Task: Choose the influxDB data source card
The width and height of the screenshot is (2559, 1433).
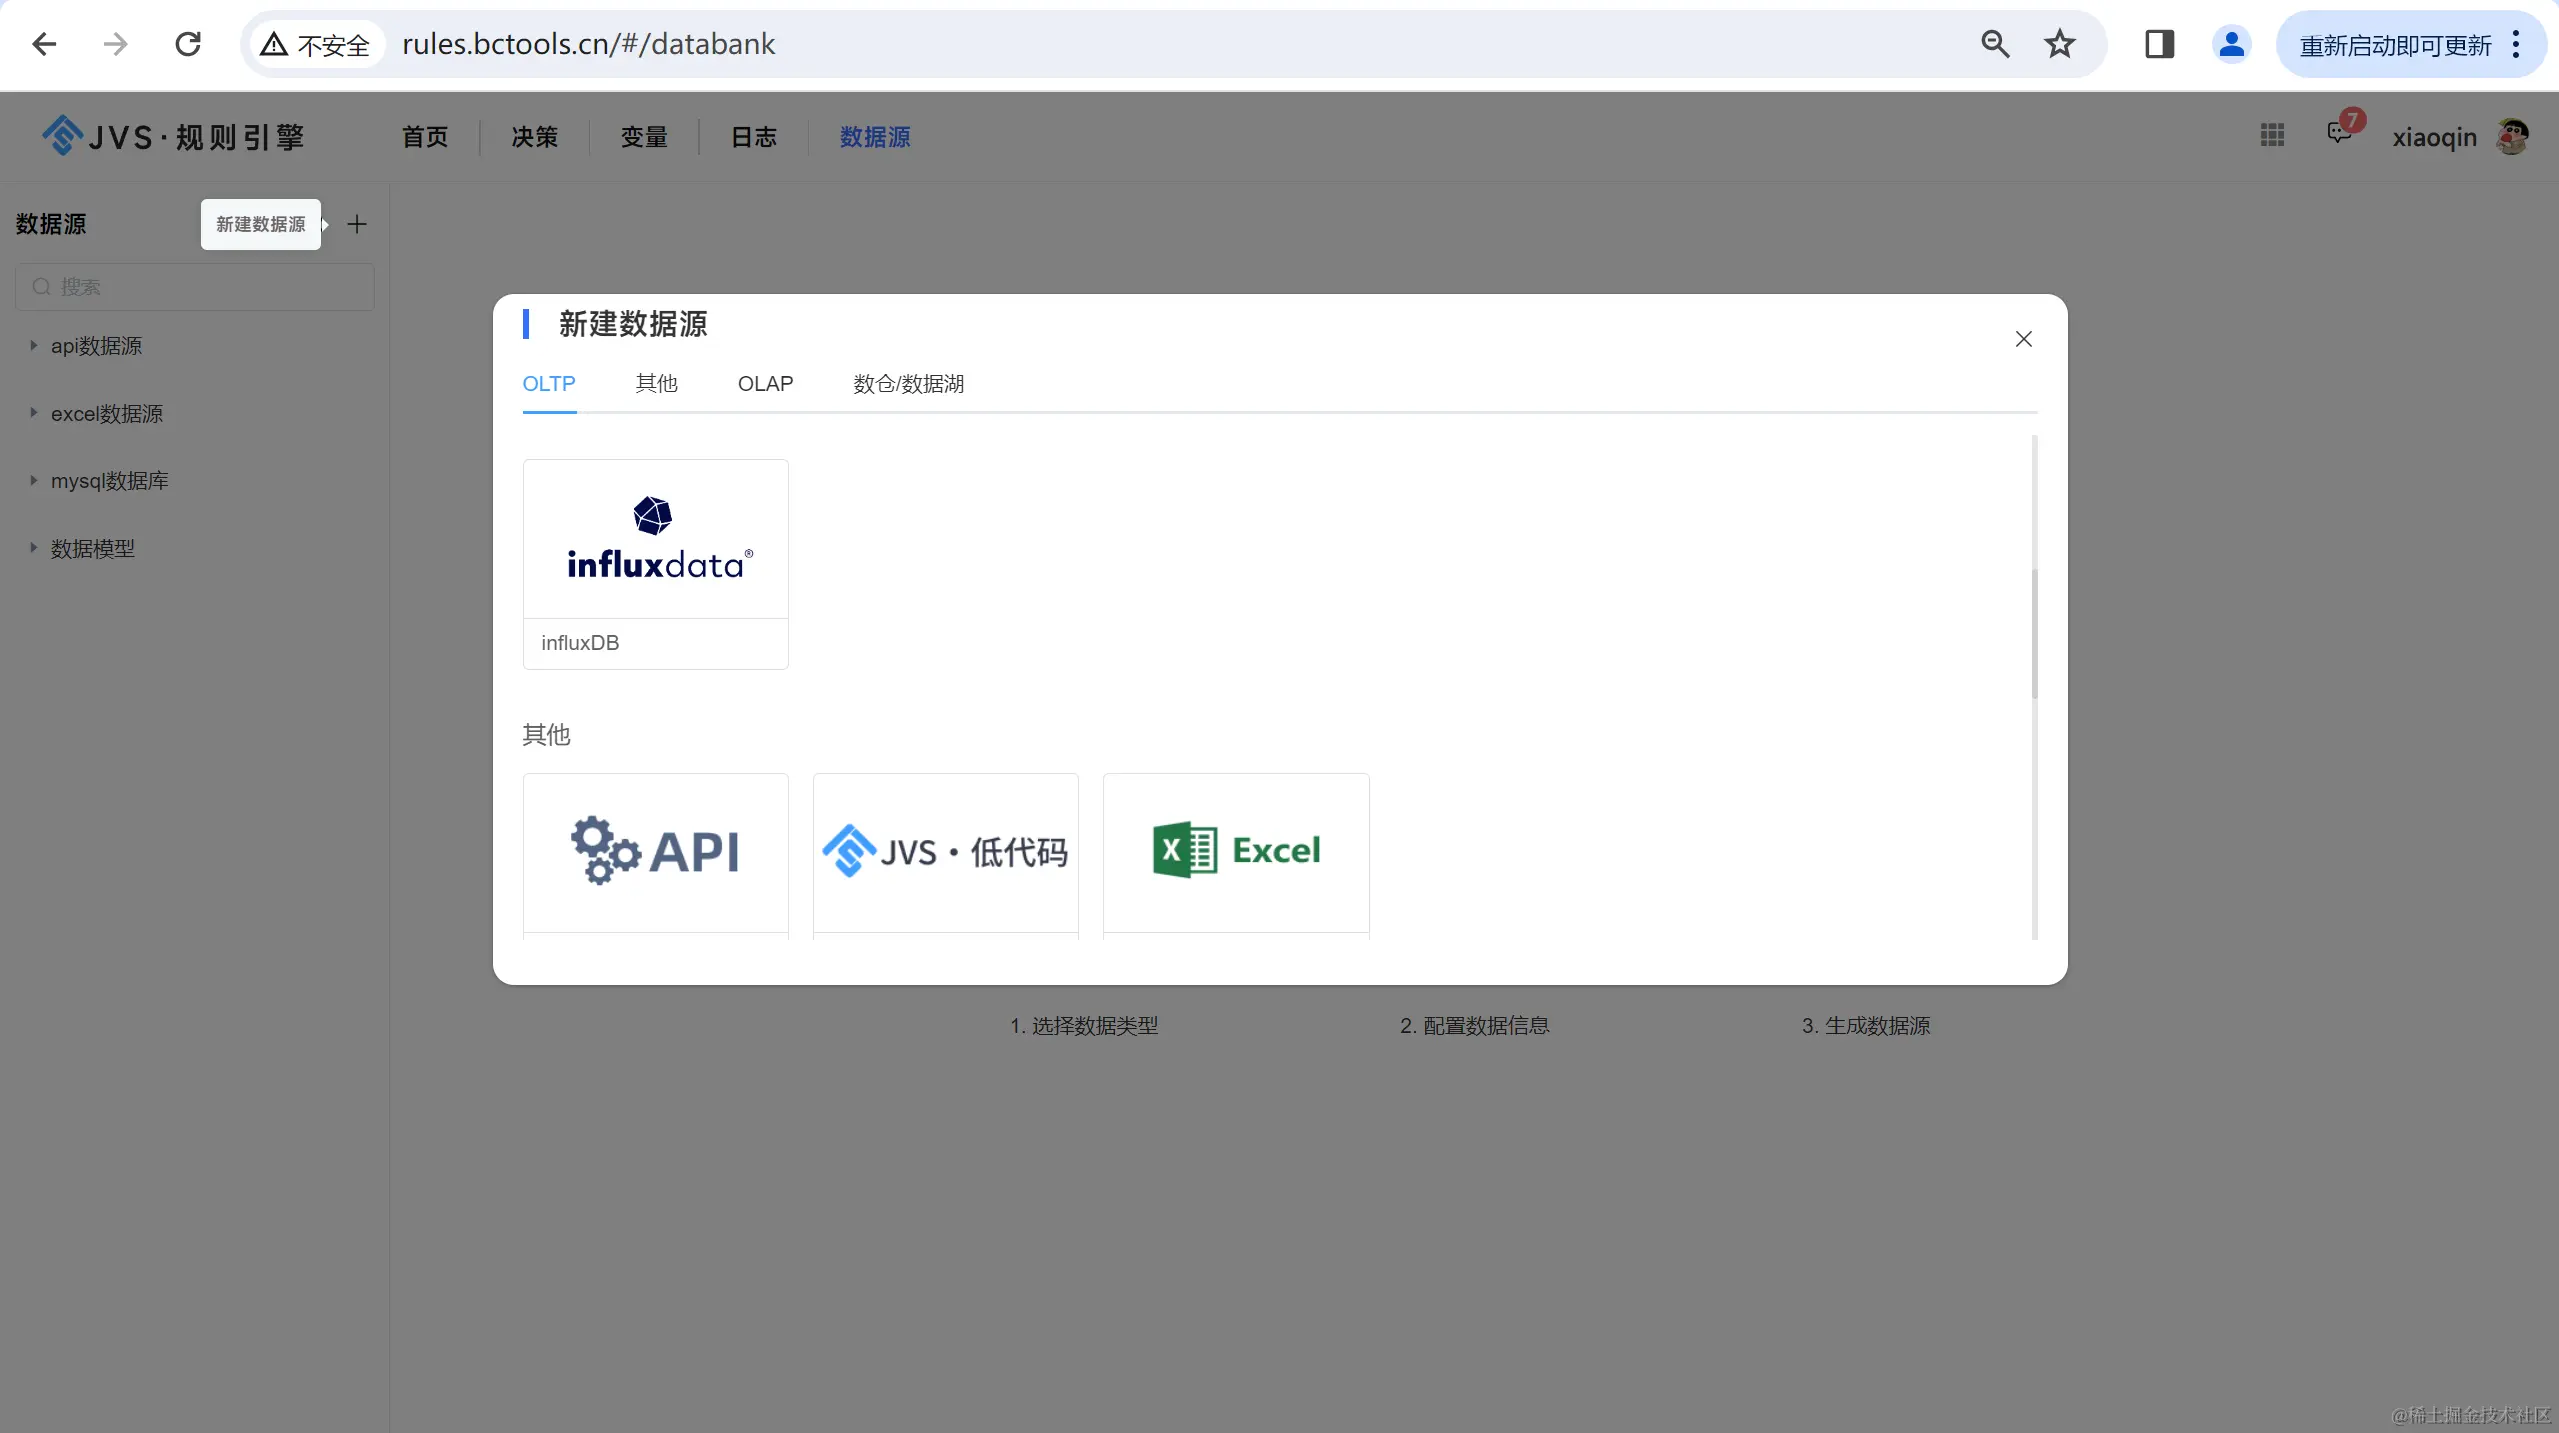Action: (655, 564)
